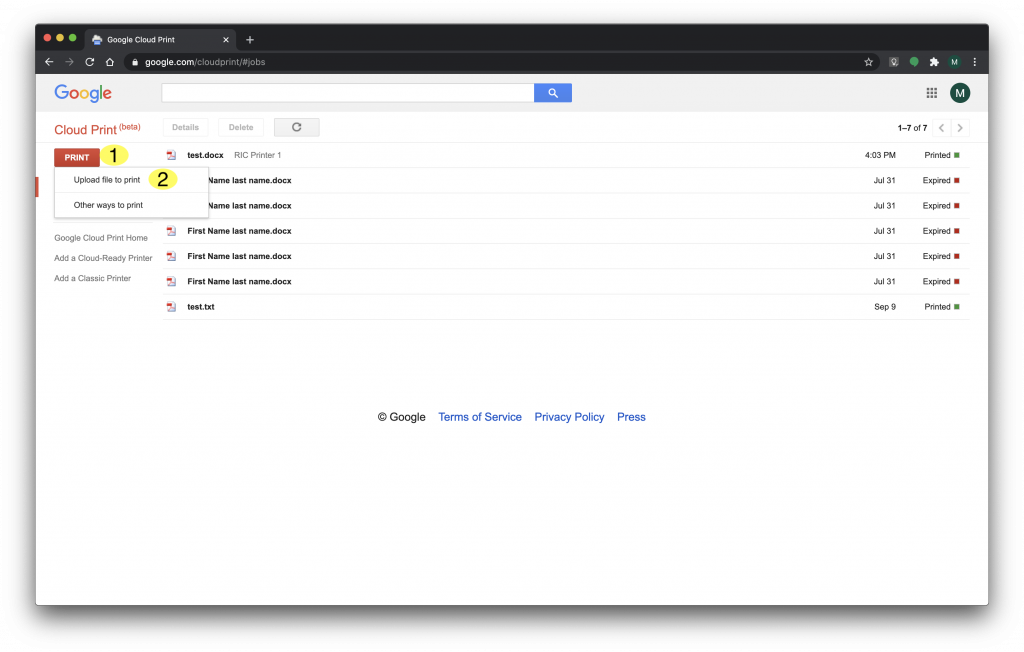
Task: Open Terms of Service link
Action: point(480,417)
